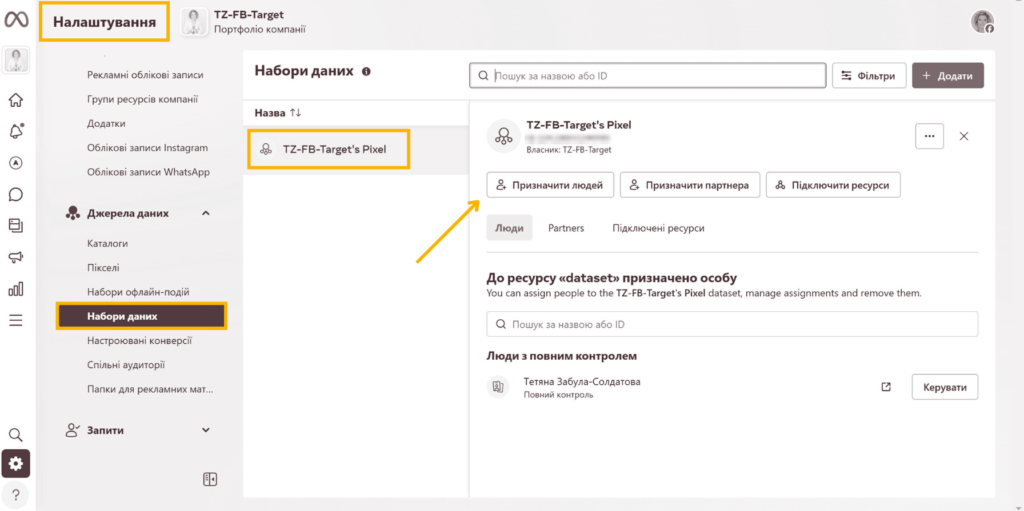
Task: Click the settings gear icon
Action: click(16, 464)
